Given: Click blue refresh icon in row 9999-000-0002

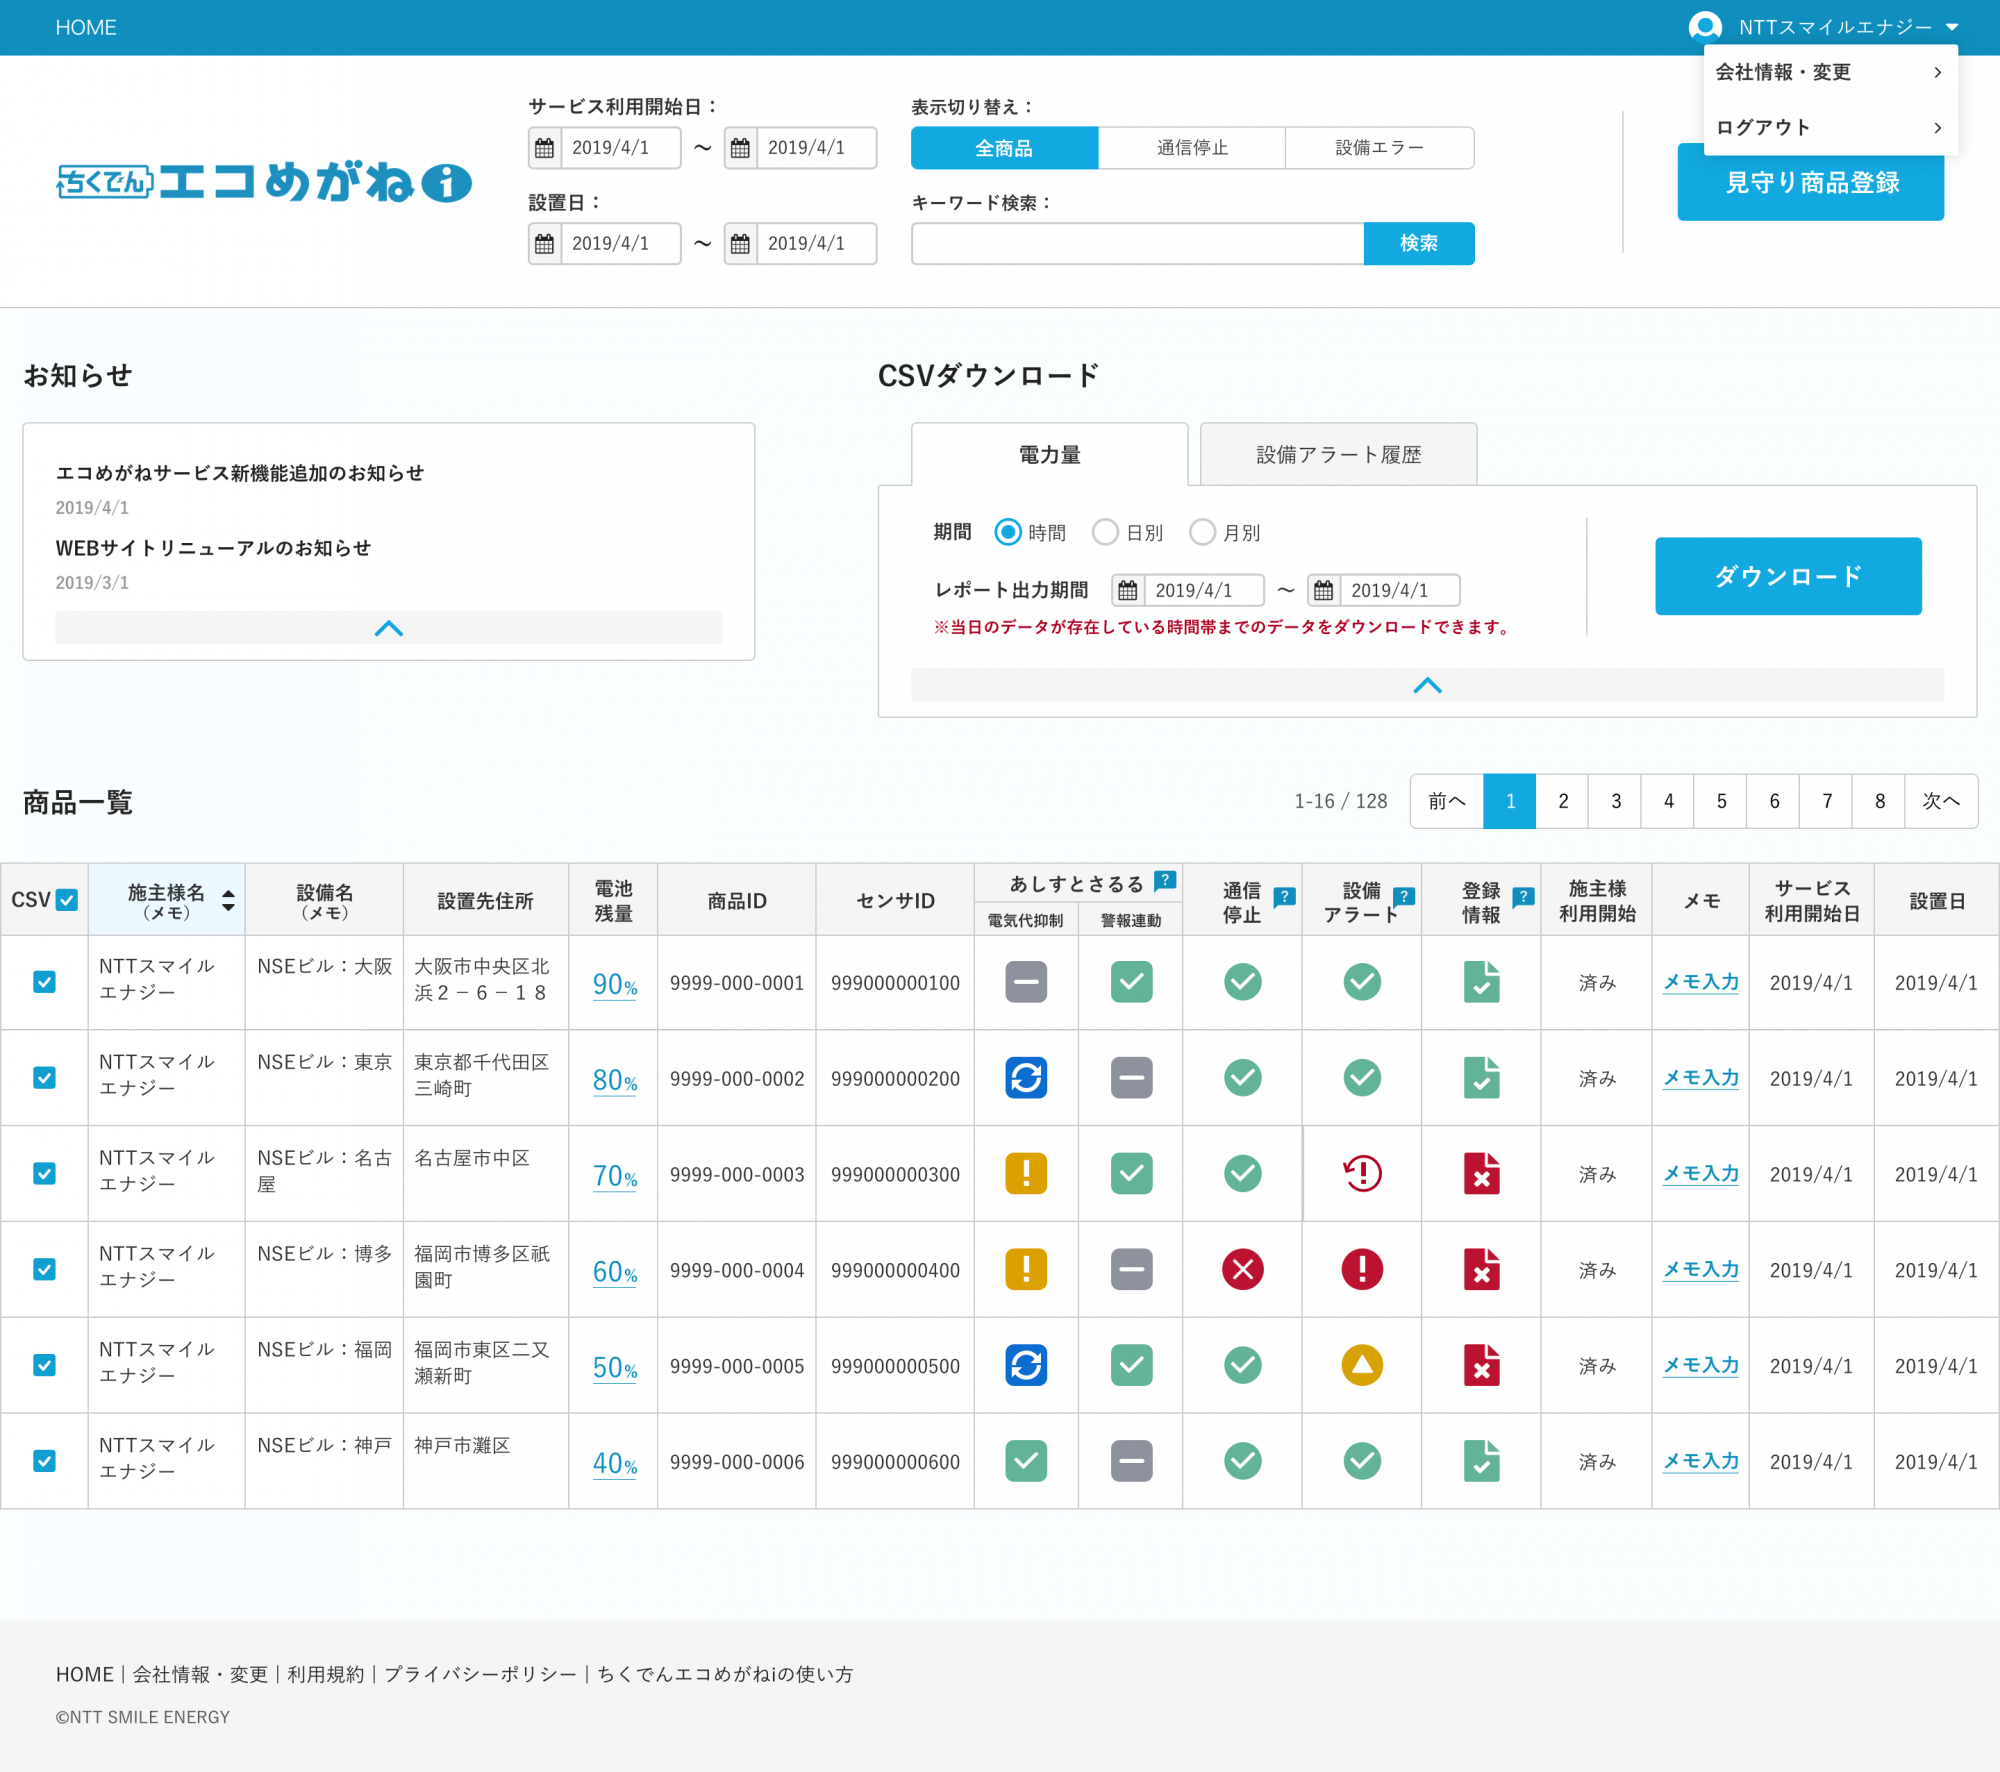Looking at the screenshot, I should tap(1026, 1078).
